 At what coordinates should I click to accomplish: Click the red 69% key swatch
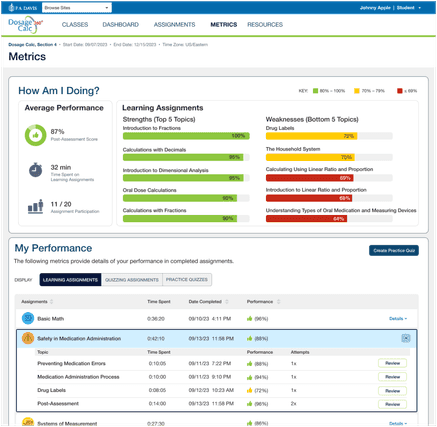400,91
